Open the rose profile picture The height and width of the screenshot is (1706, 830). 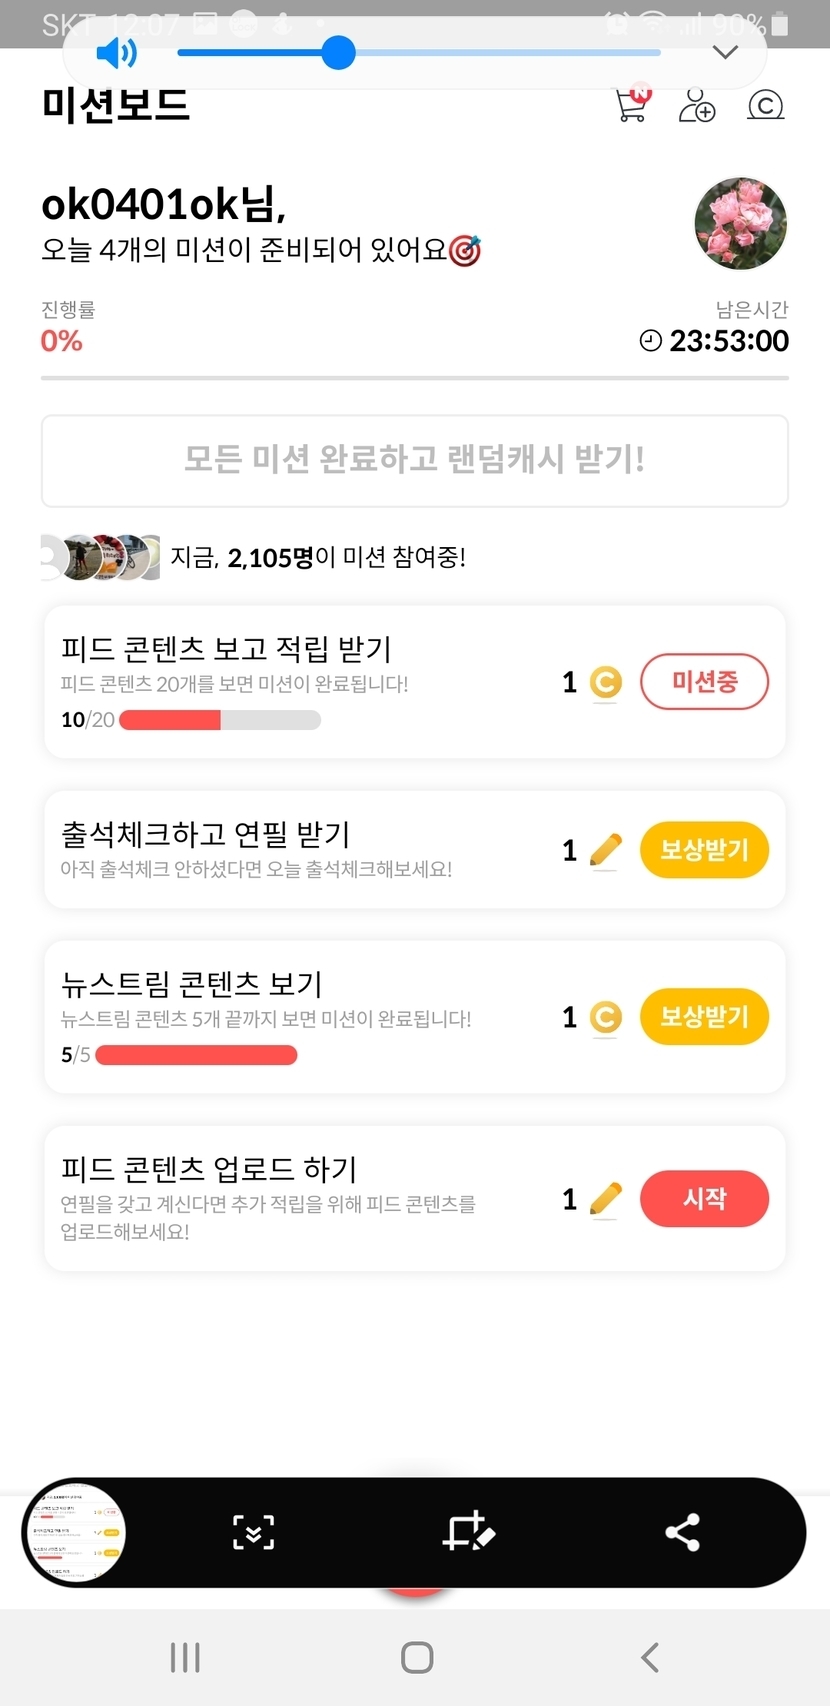[x=740, y=224]
